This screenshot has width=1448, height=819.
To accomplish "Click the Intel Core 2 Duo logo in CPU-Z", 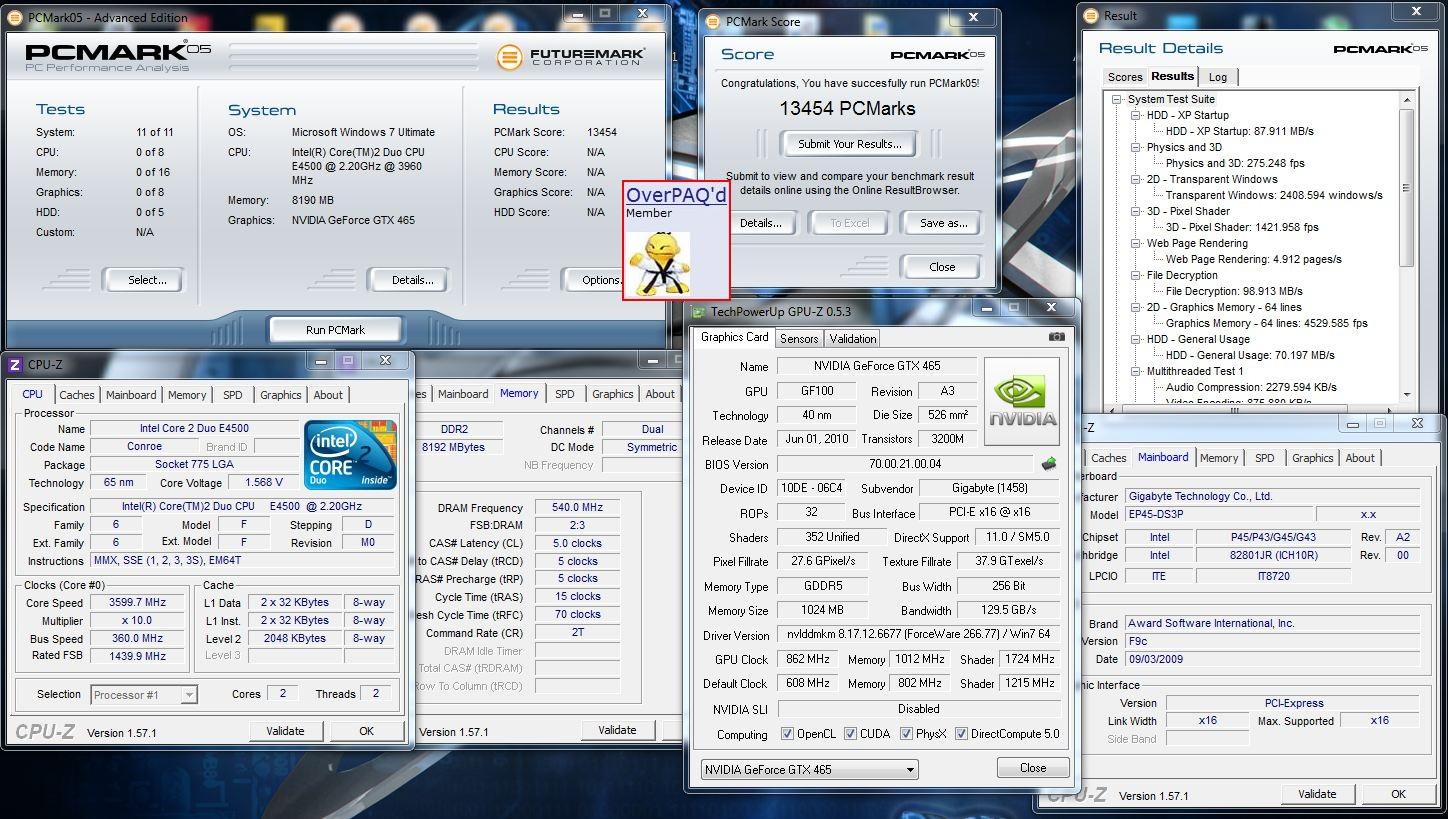I will coord(350,455).
